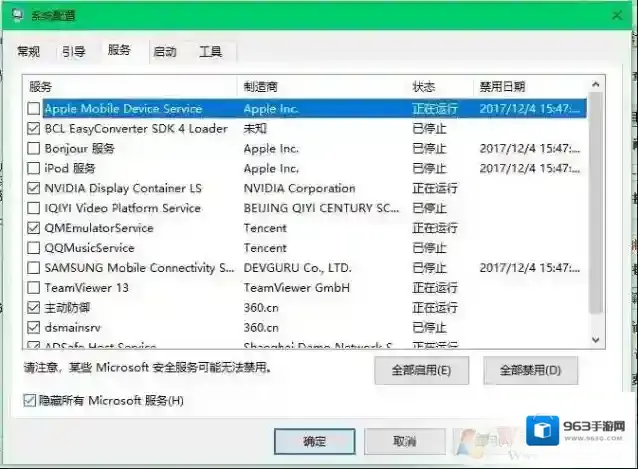Screen dimensions: 638x469
Task: Uncheck NVIDIA Display Container LS
Action: click(33, 188)
